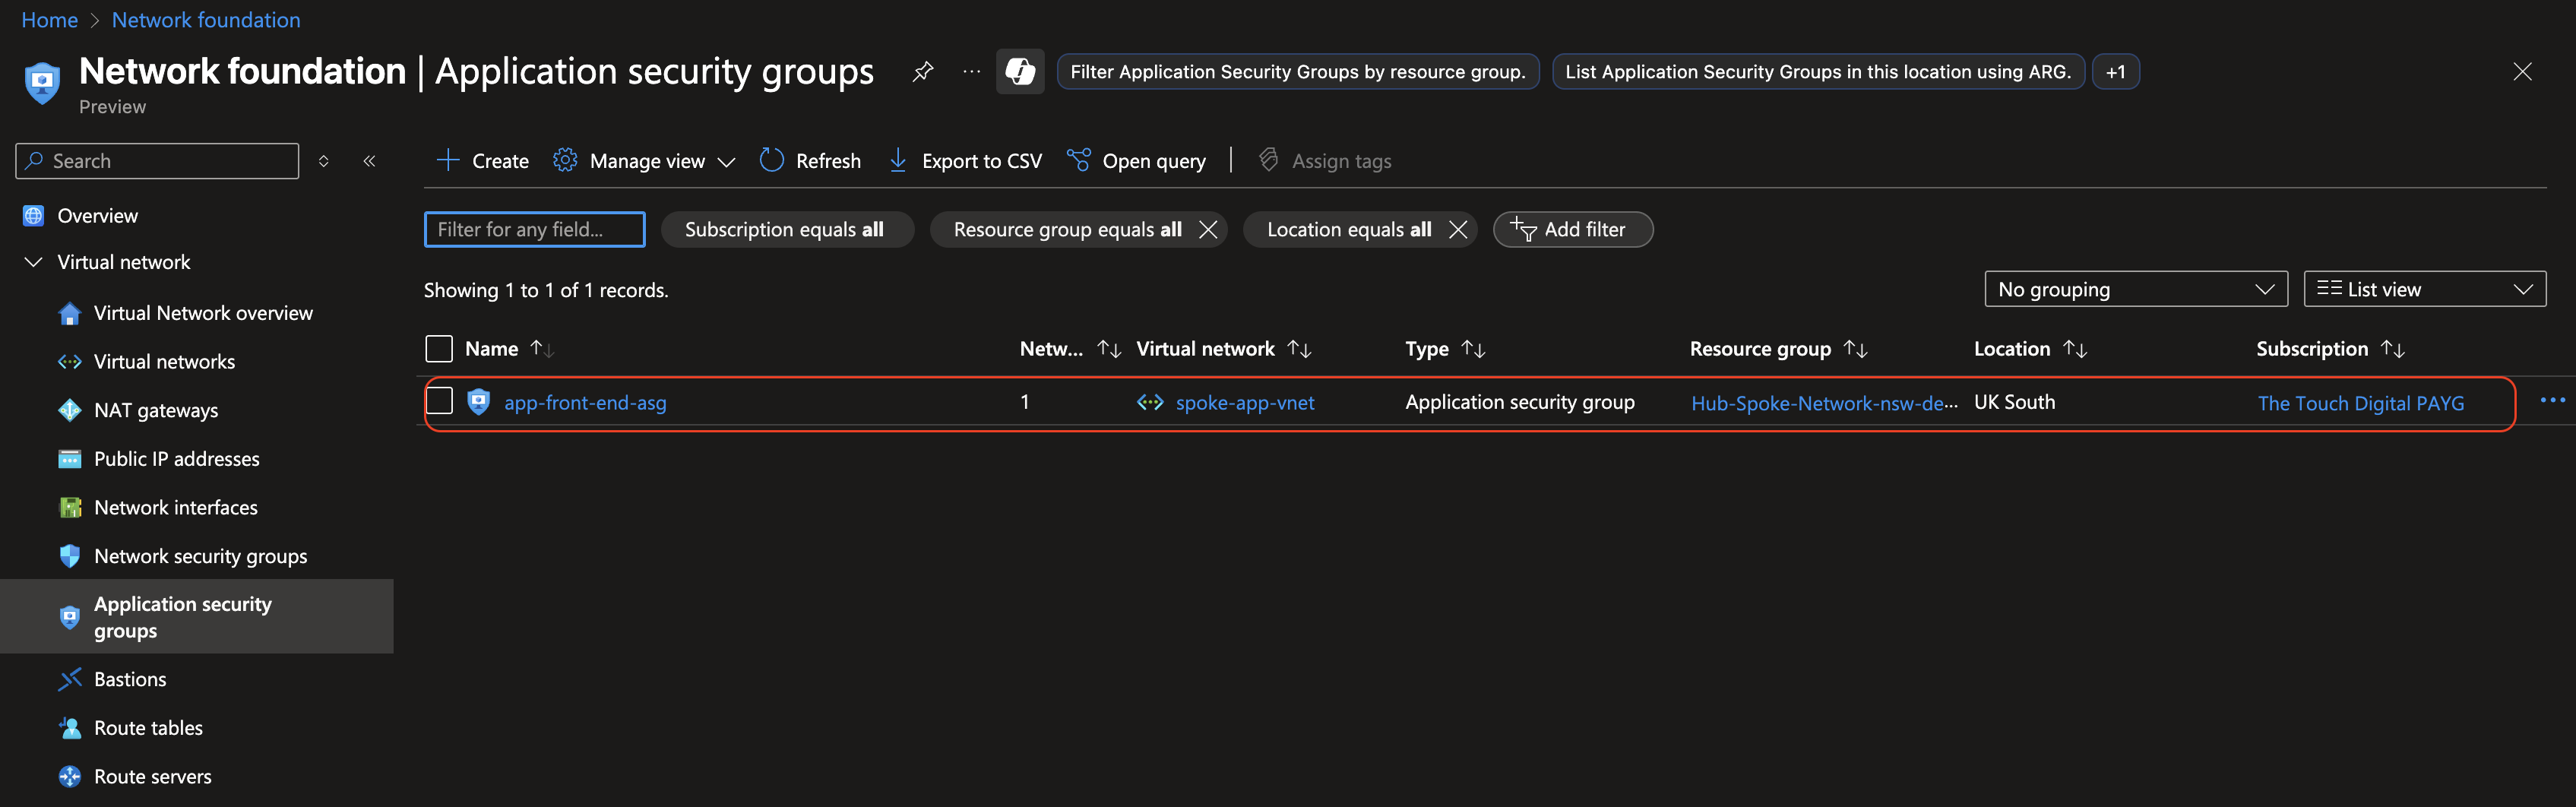The image size is (2576, 807).
Task: Select the app-front-end-asg row checkbox
Action: point(438,400)
